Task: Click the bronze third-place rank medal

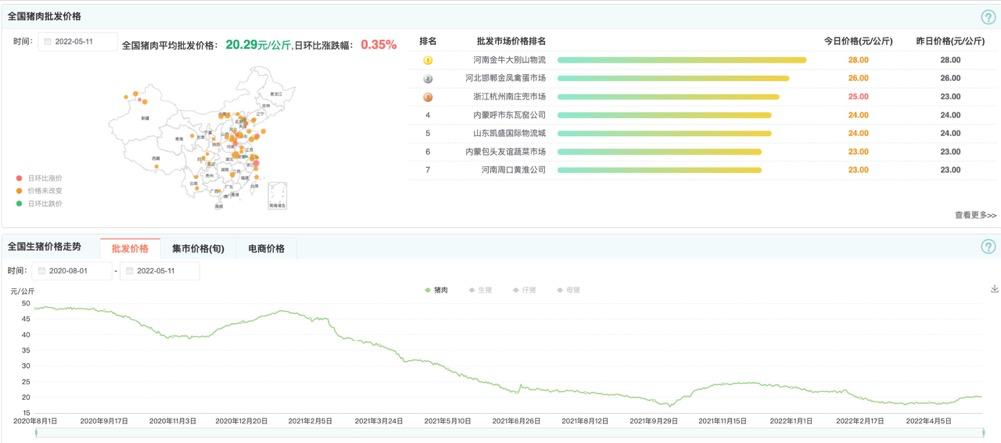Action: tap(428, 97)
